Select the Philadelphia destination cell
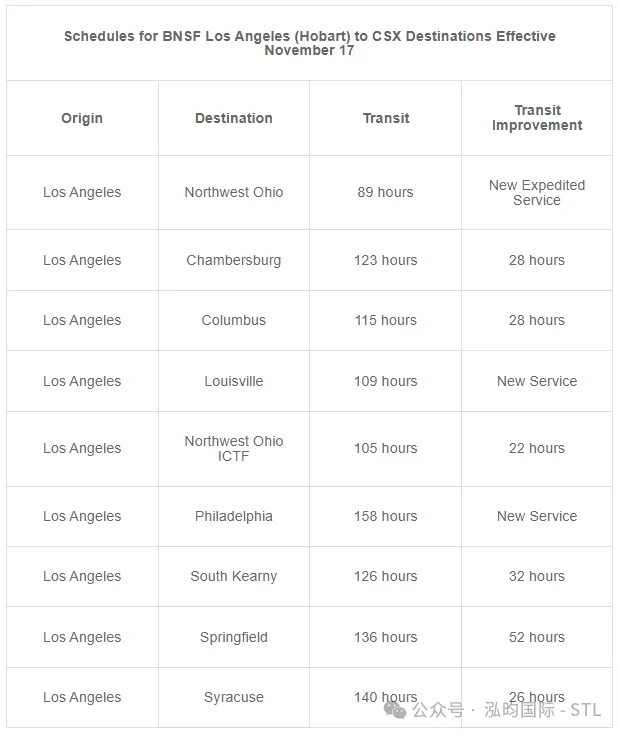This screenshot has width=620, height=735. click(x=234, y=516)
